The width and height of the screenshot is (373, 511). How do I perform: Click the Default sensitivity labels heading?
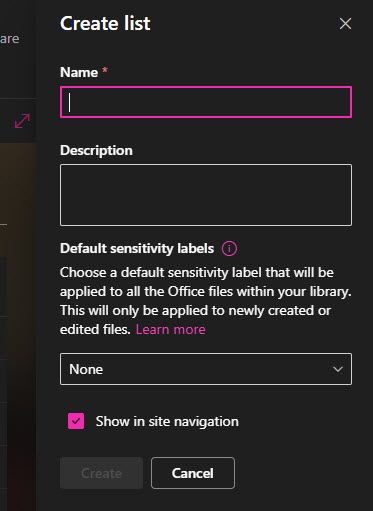pyautogui.click(x=137, y=249)
